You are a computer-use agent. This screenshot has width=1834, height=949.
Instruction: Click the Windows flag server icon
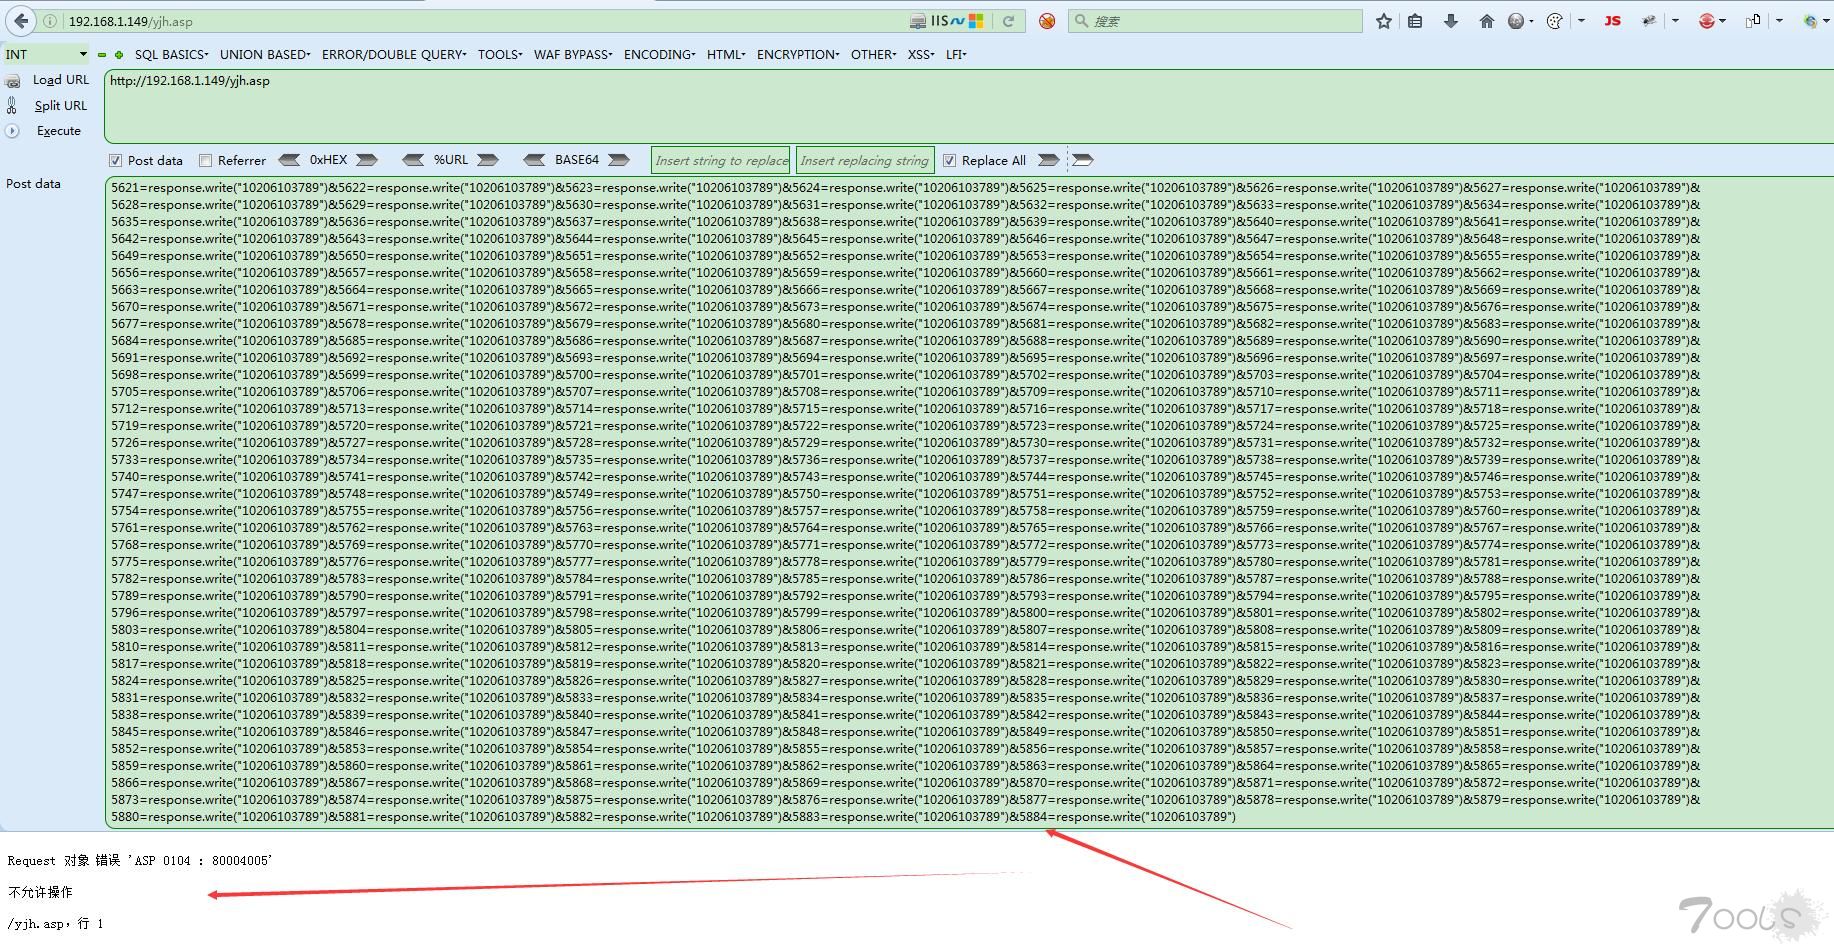(x=976, y=21)
